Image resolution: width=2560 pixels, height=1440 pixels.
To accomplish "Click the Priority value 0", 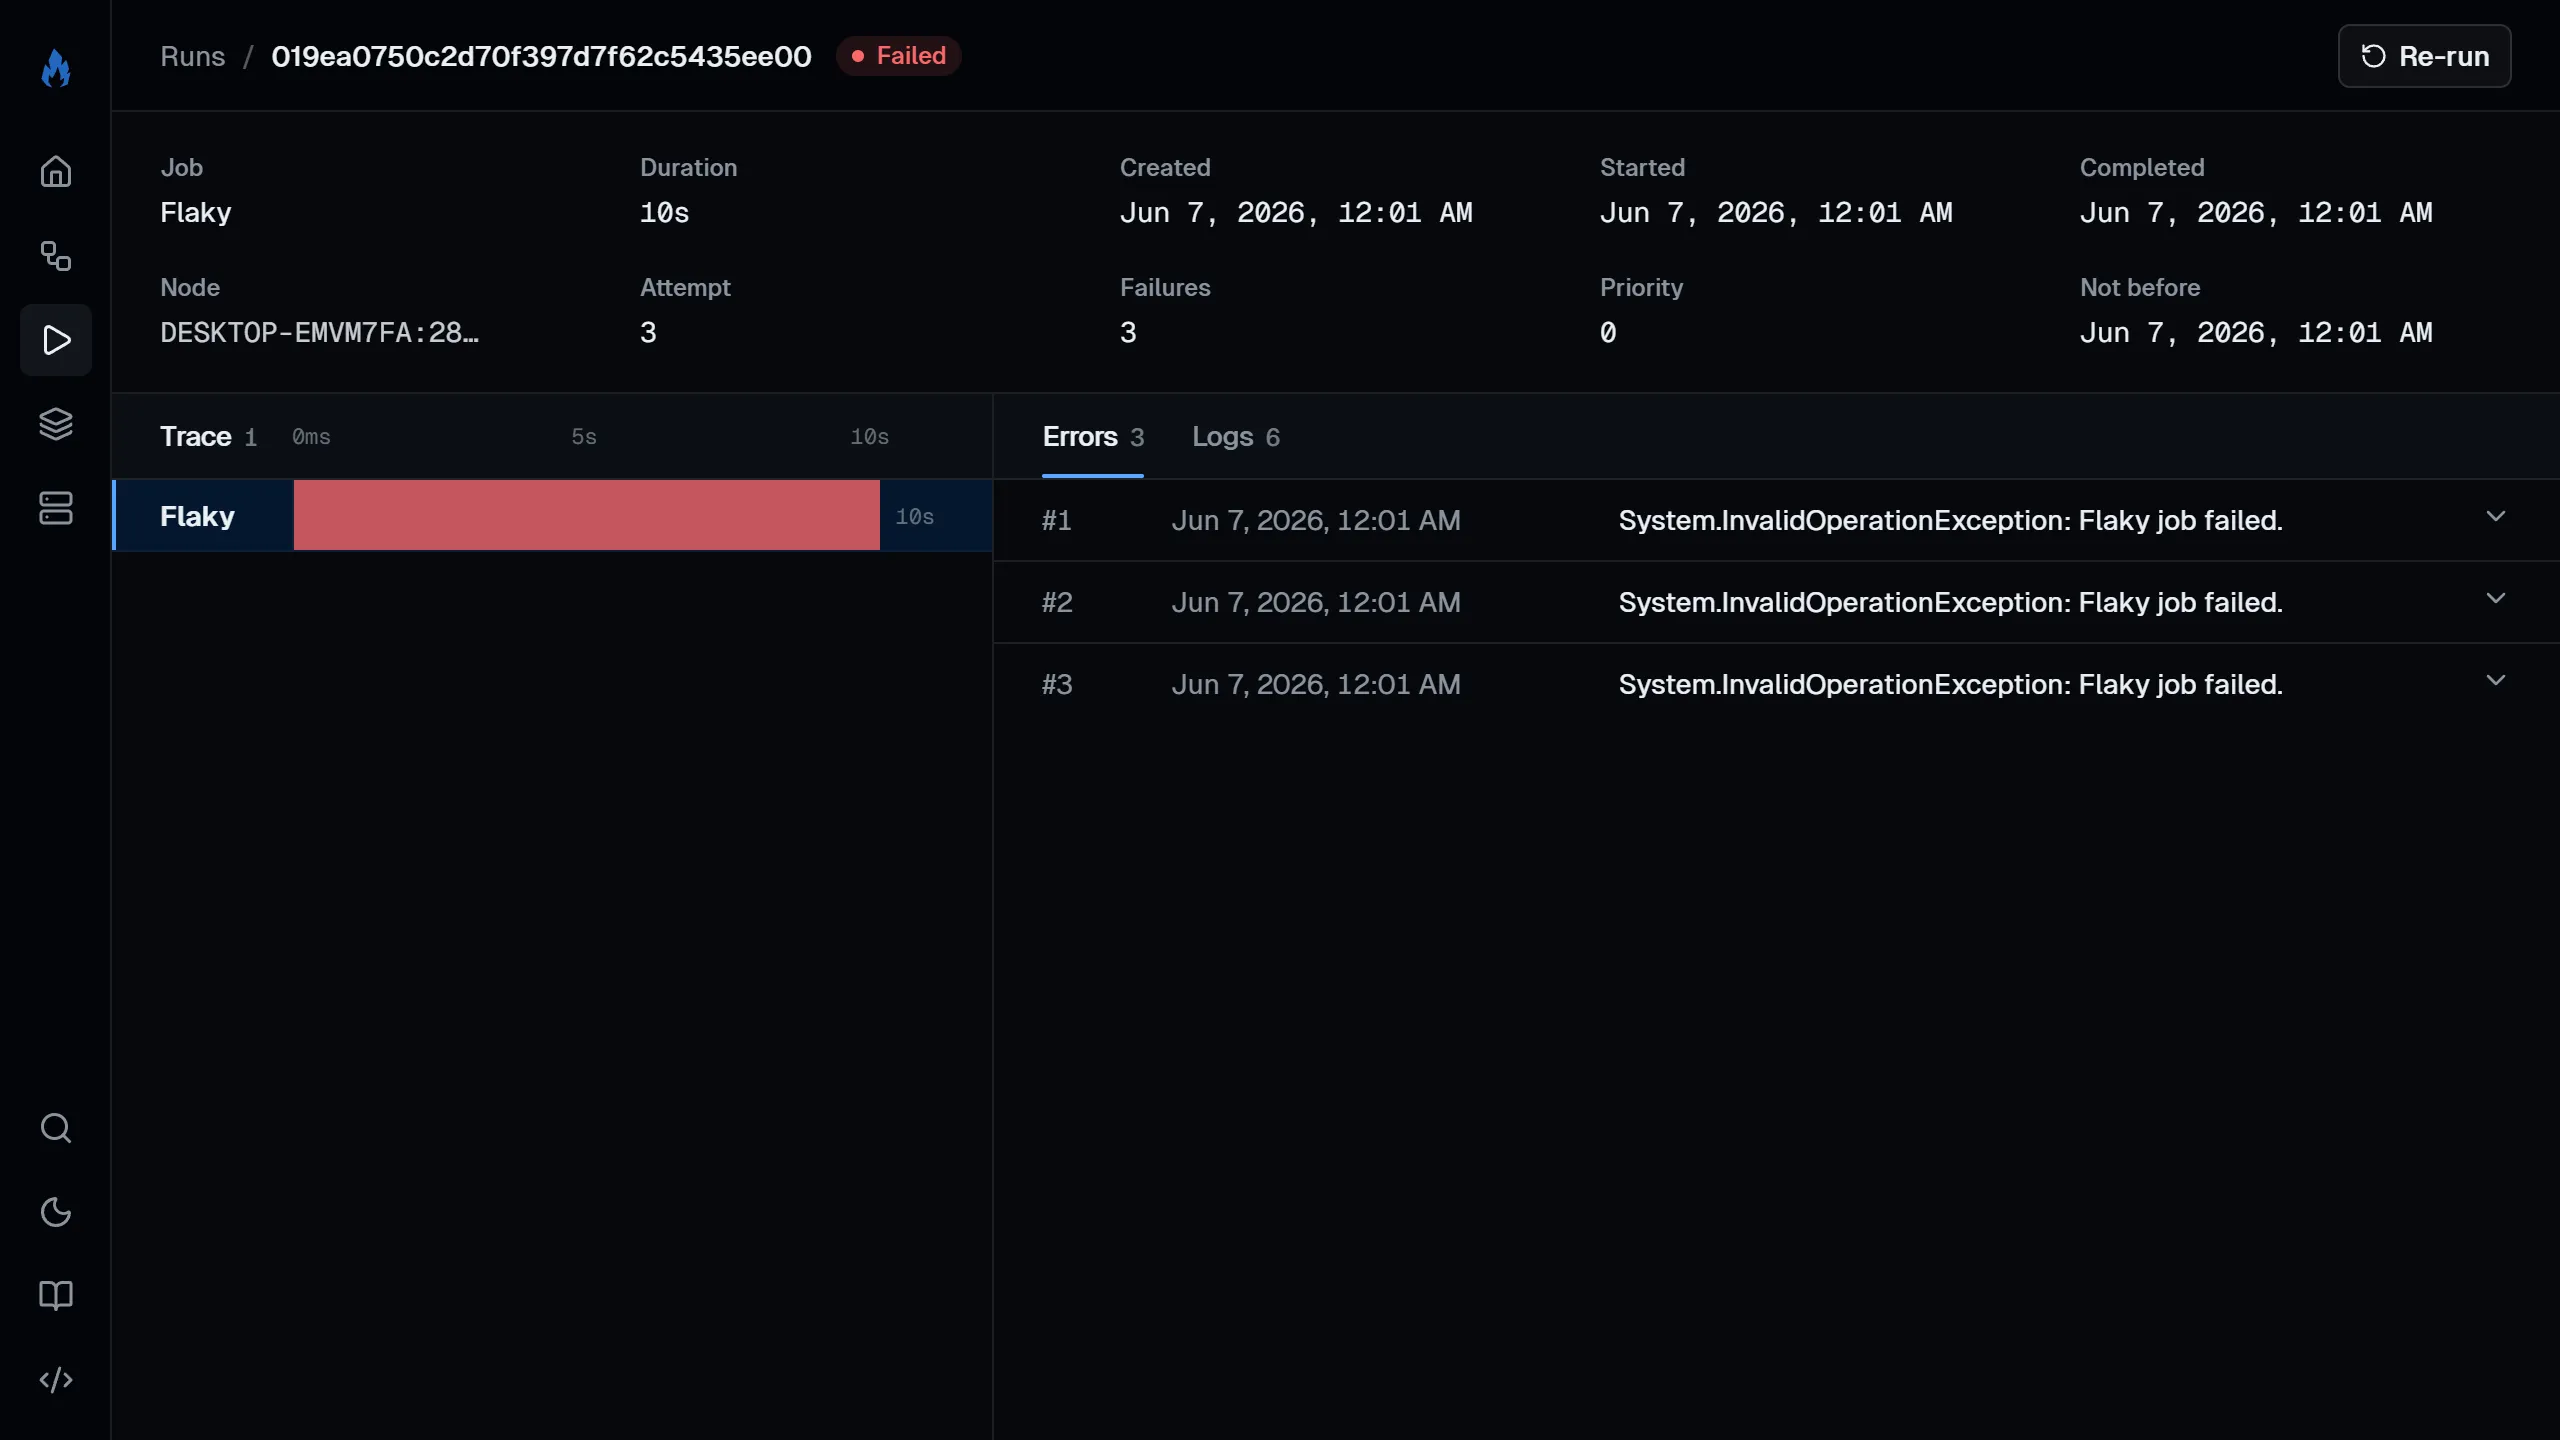I will [1608, 333].
